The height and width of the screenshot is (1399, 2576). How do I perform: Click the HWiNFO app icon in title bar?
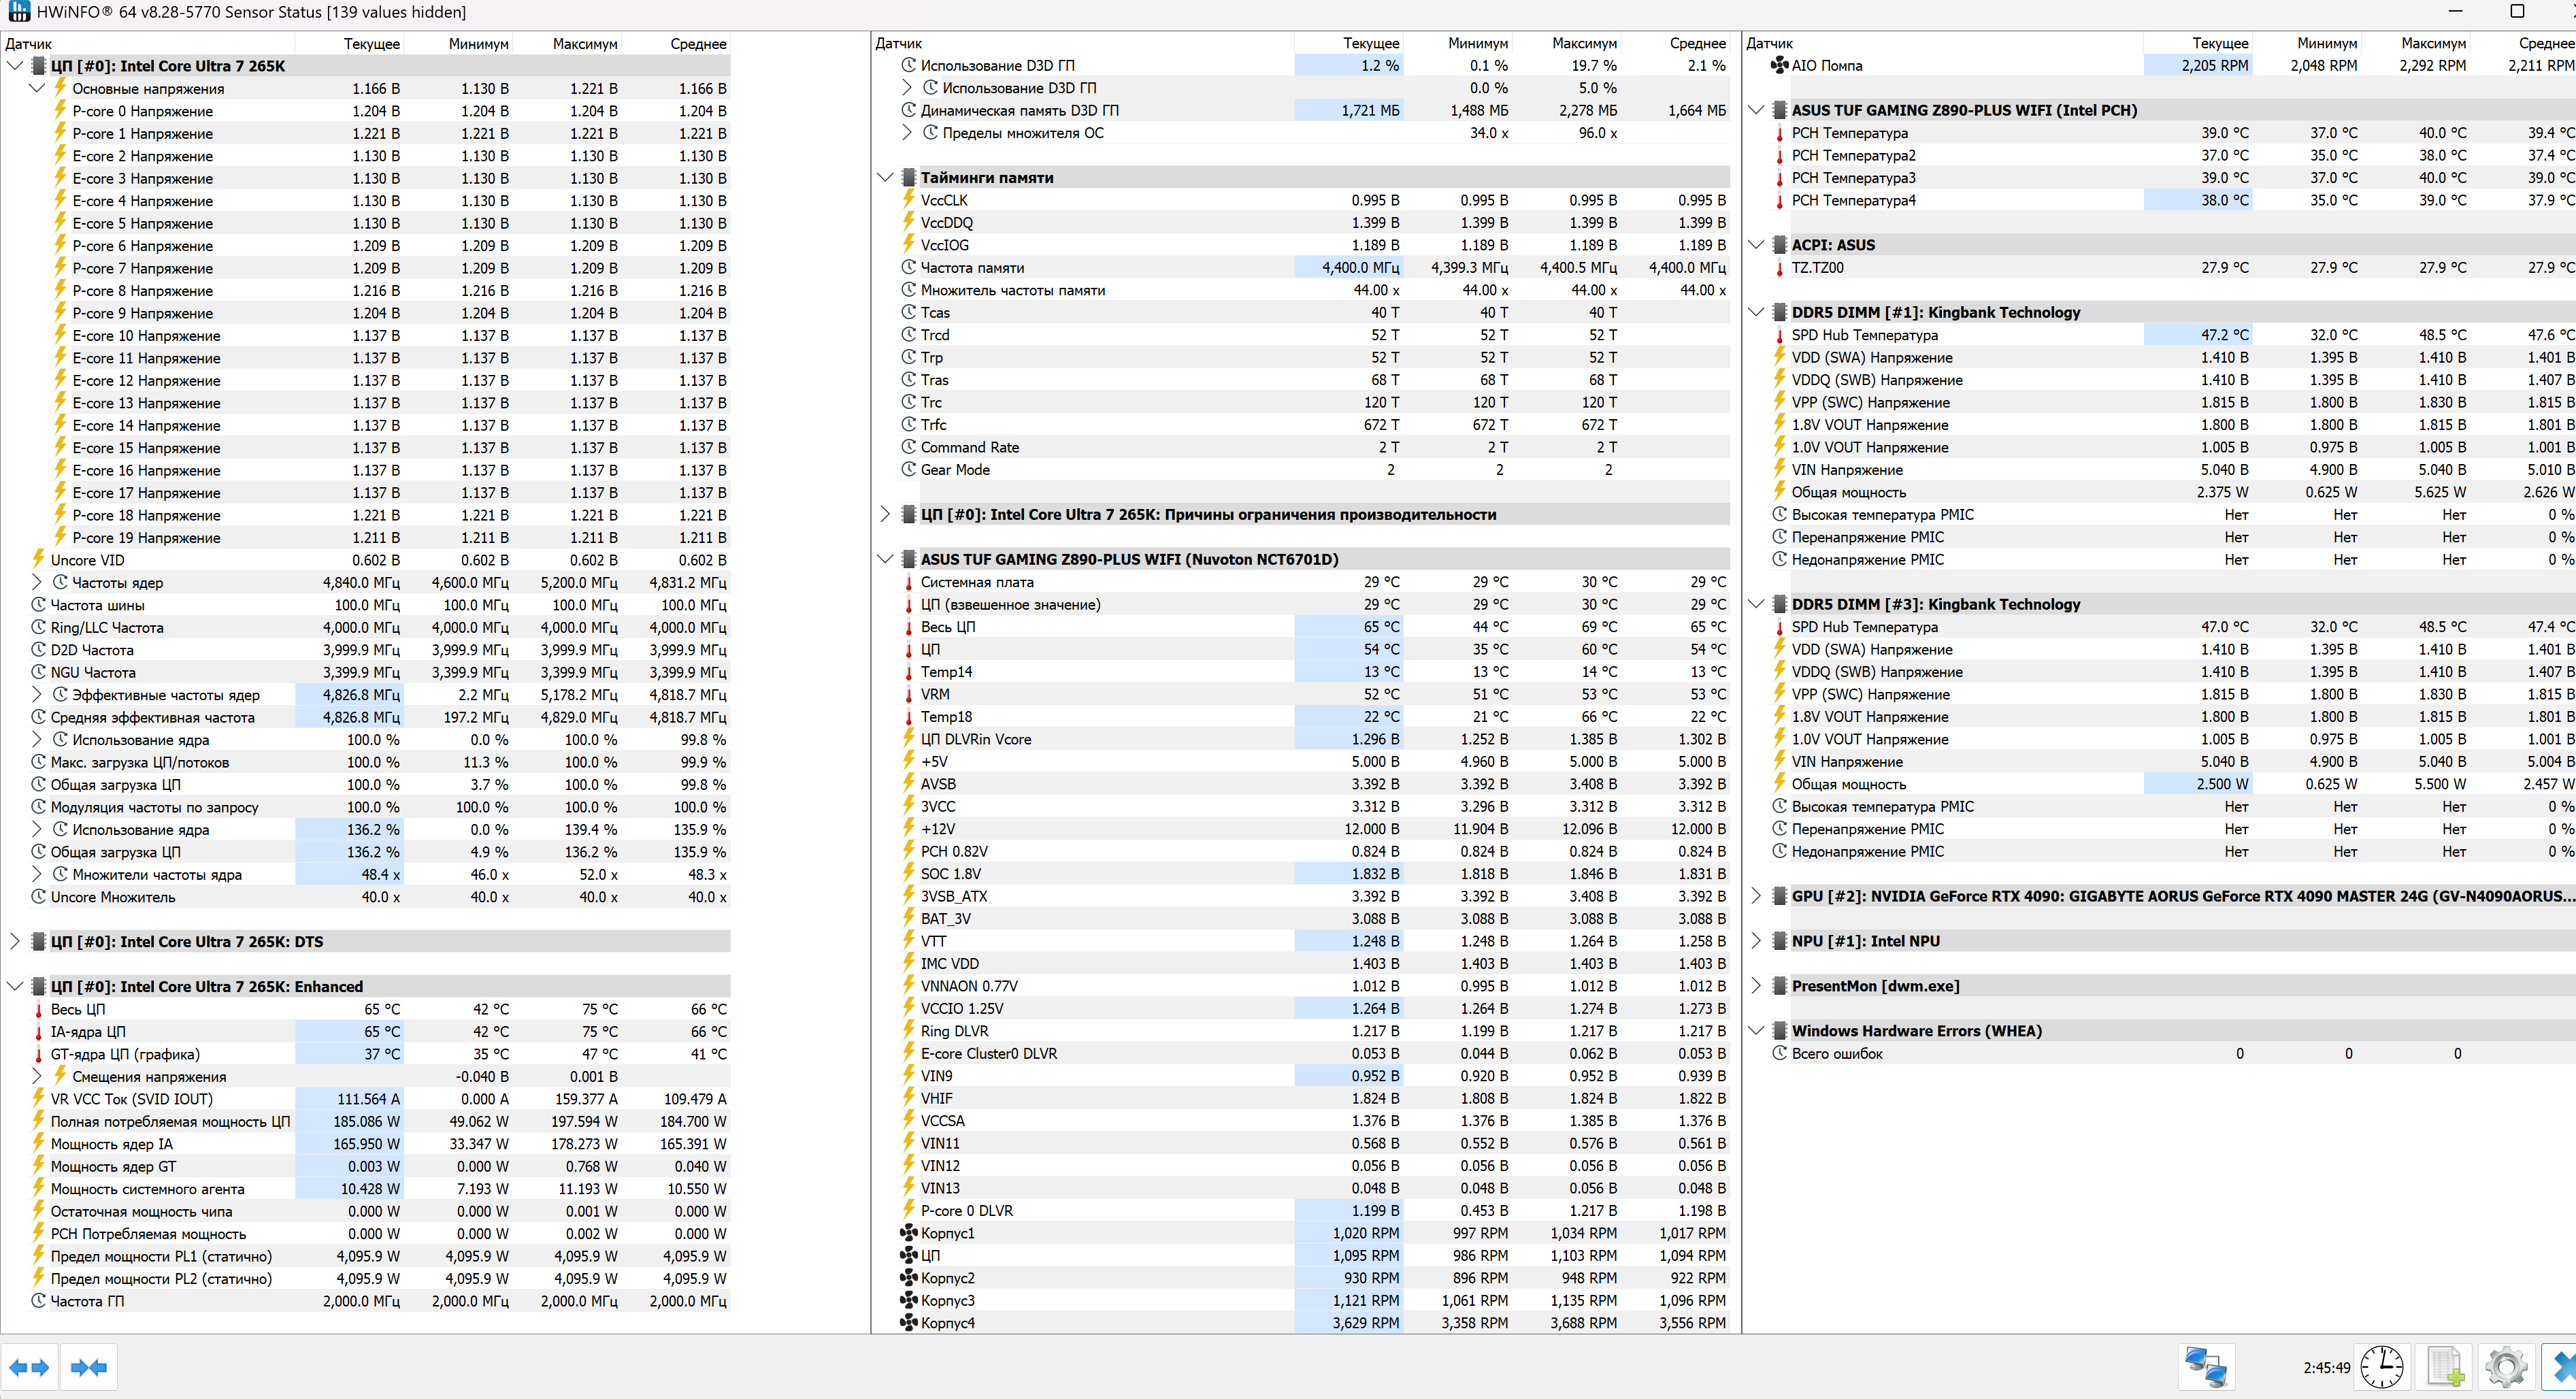pyautogui.click(x=18, y=12)
